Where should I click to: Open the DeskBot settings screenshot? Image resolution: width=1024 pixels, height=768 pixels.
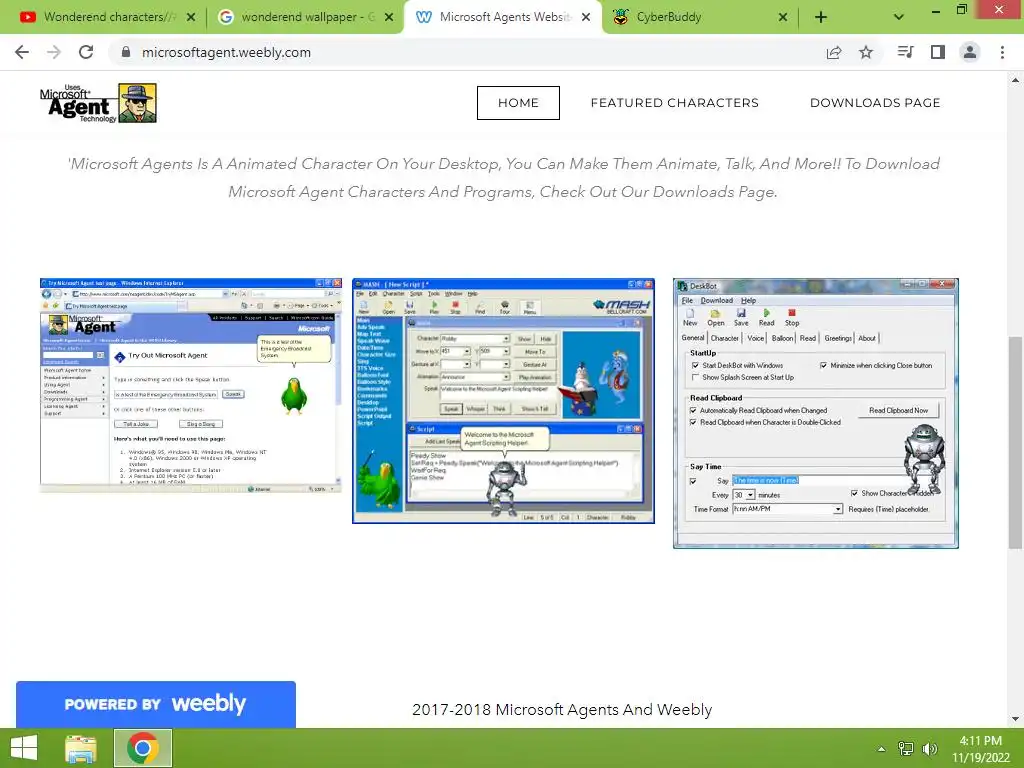pyautogui.click(x=816, y=413)
